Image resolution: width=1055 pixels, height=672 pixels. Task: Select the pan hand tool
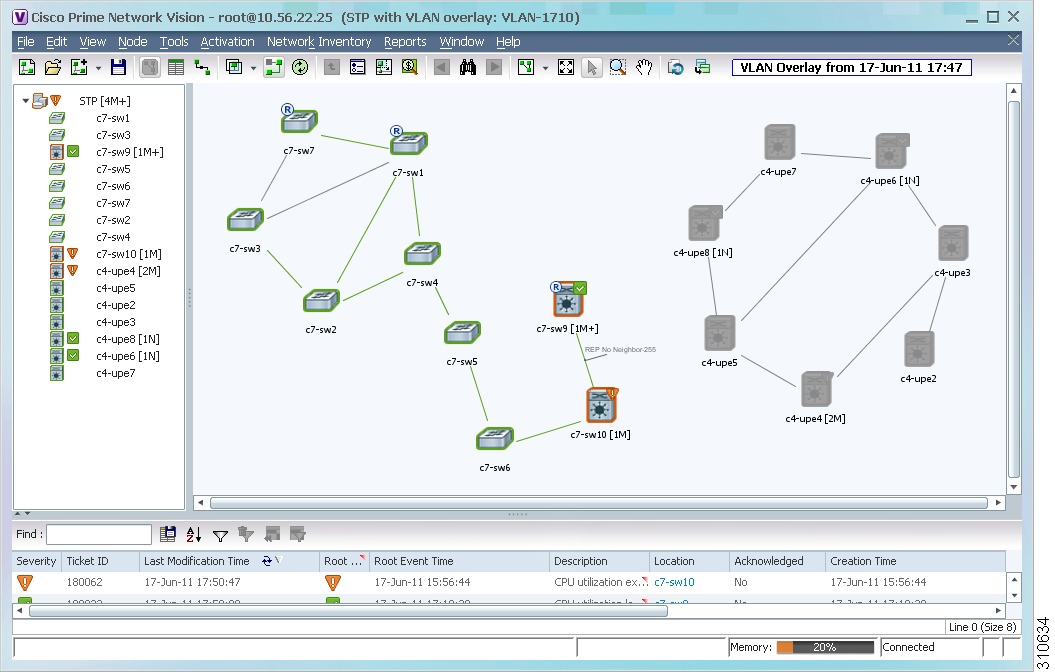(644, 67)
